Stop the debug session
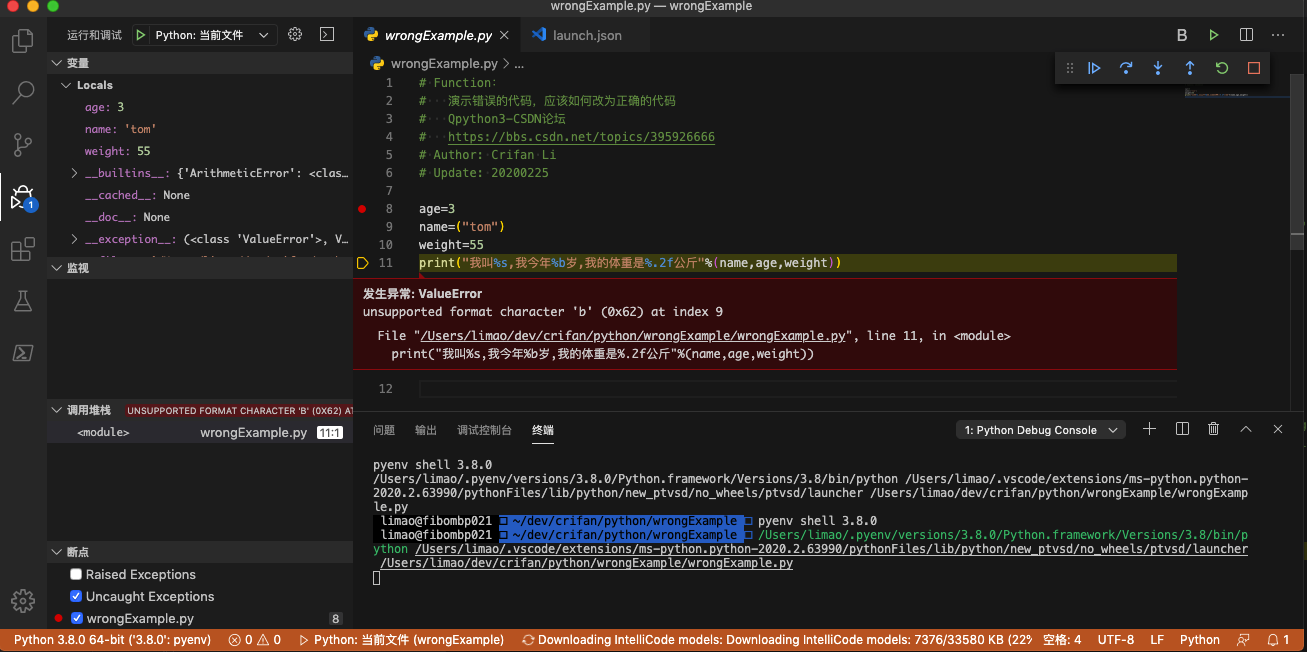The width and height of the screenshot is (1307, 652). 1254,68
